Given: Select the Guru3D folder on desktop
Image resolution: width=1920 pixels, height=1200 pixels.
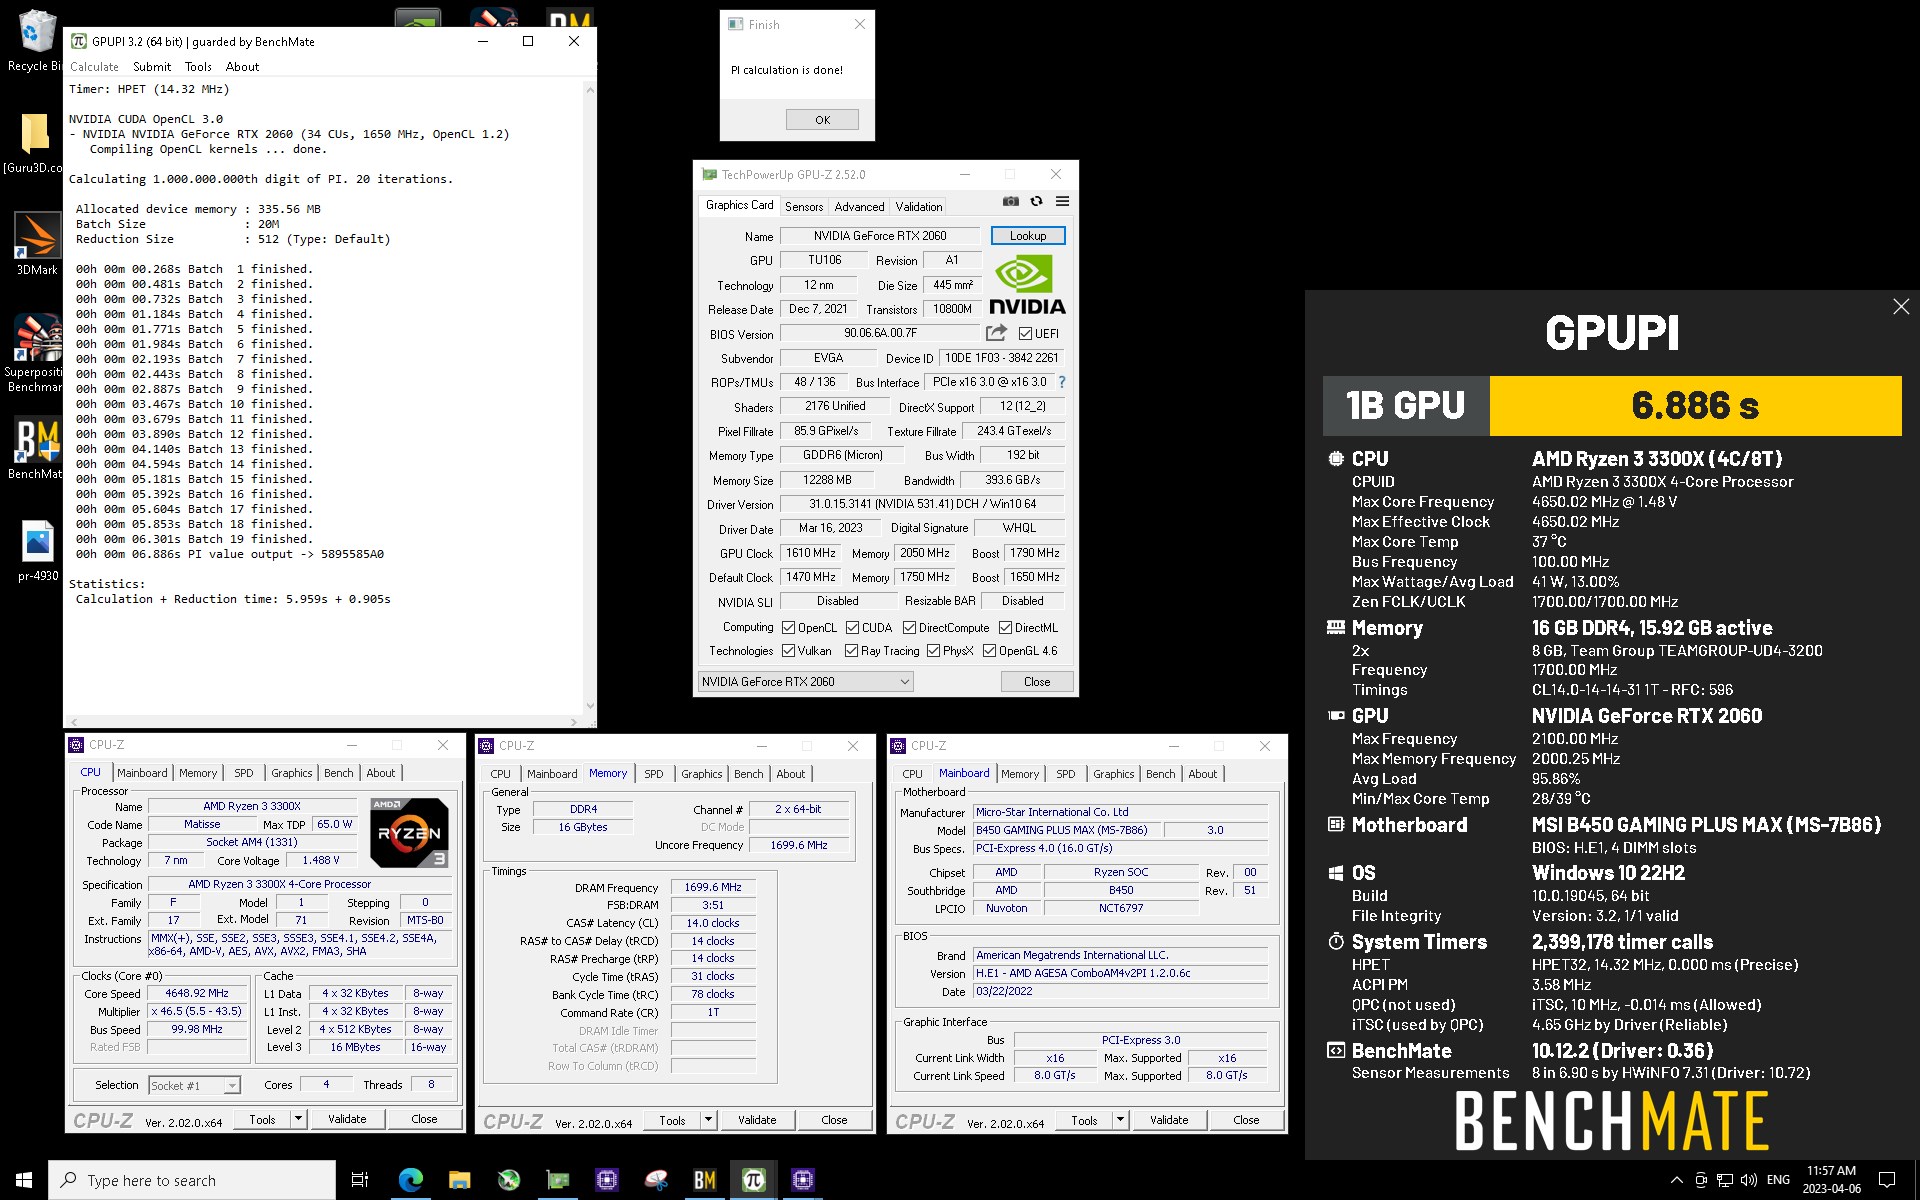Looking at the screenshot, I should (x=35, y=143).
